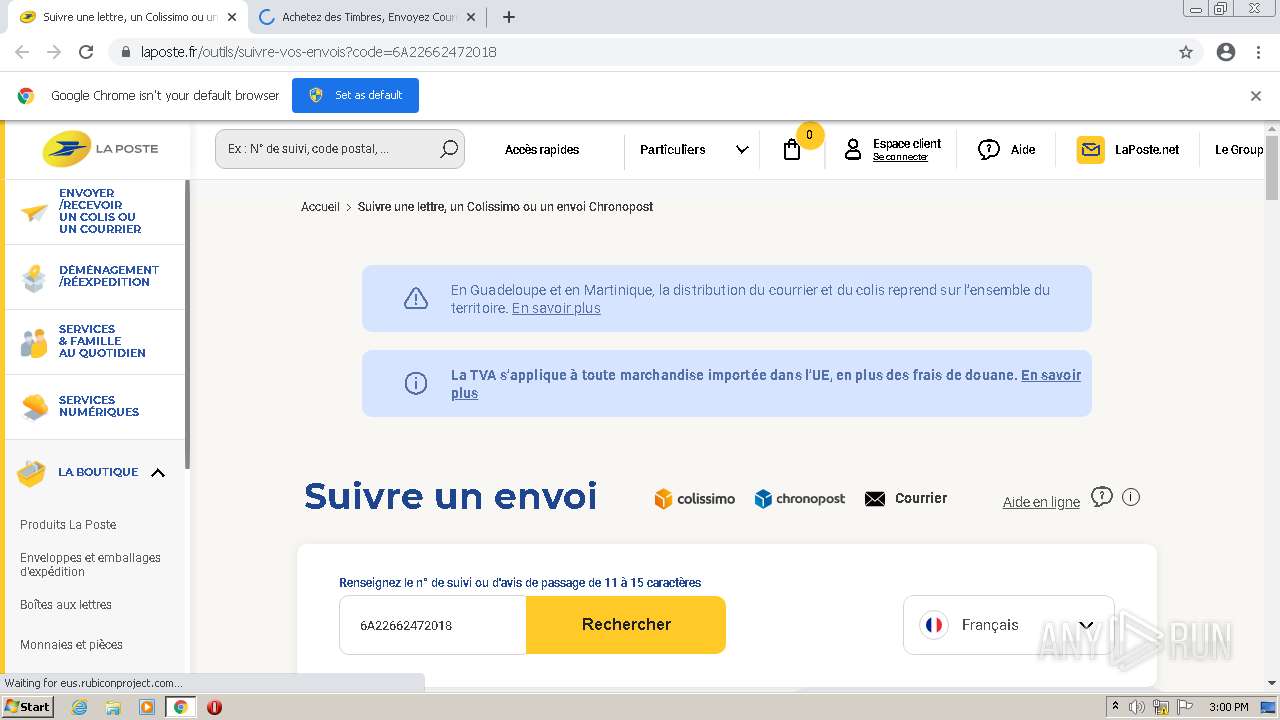Click the Rechercher button
1280x720 pixels.
pos(626,625)
